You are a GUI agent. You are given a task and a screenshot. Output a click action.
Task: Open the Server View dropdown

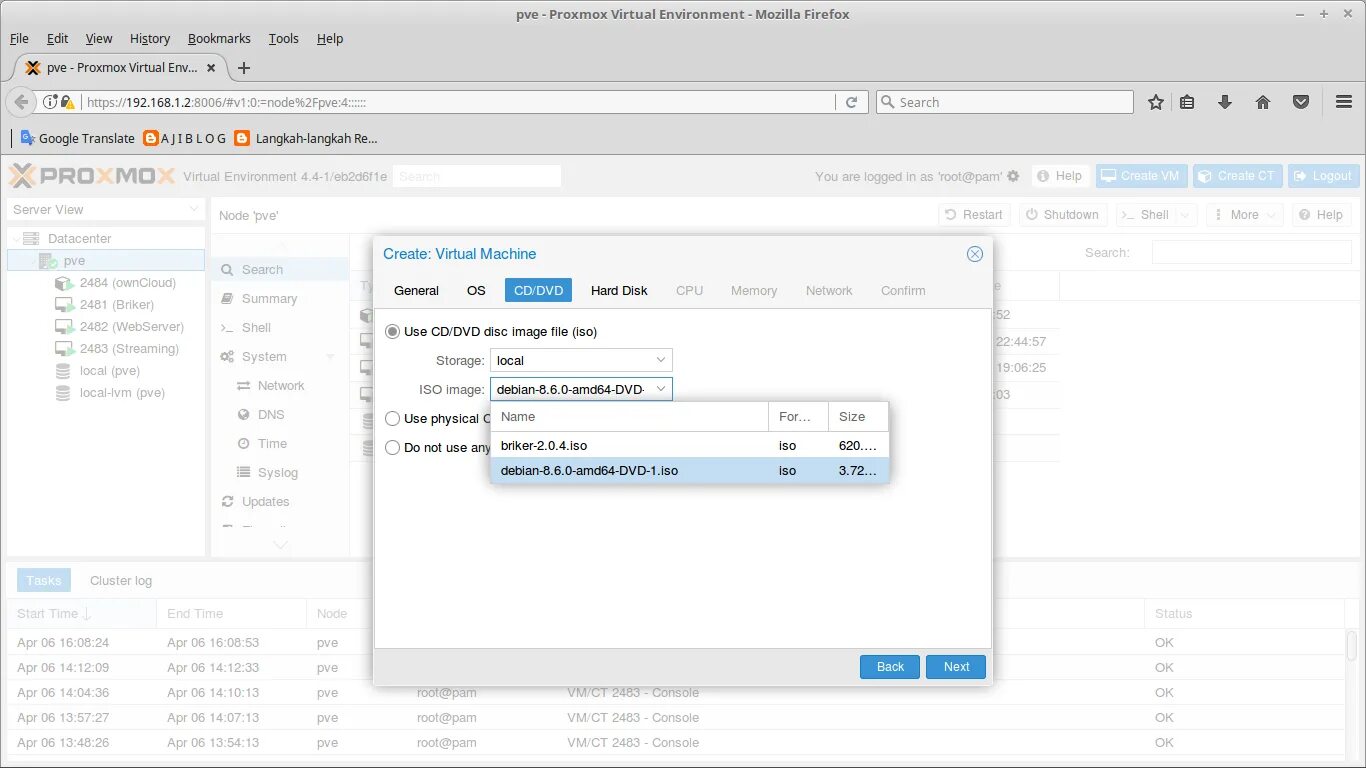[106, 210]
